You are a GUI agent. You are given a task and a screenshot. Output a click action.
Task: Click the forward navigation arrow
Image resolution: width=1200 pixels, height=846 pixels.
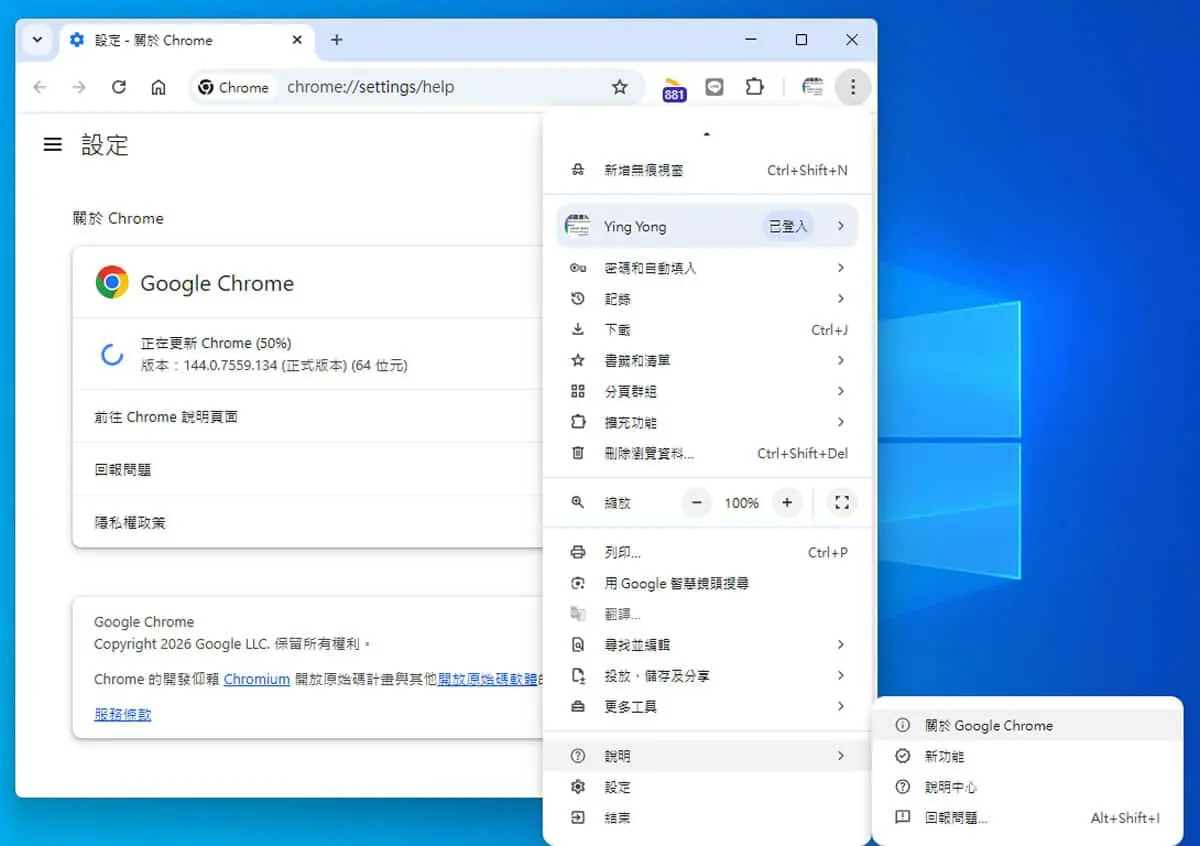pyautogui.click(x=79, y=87)
